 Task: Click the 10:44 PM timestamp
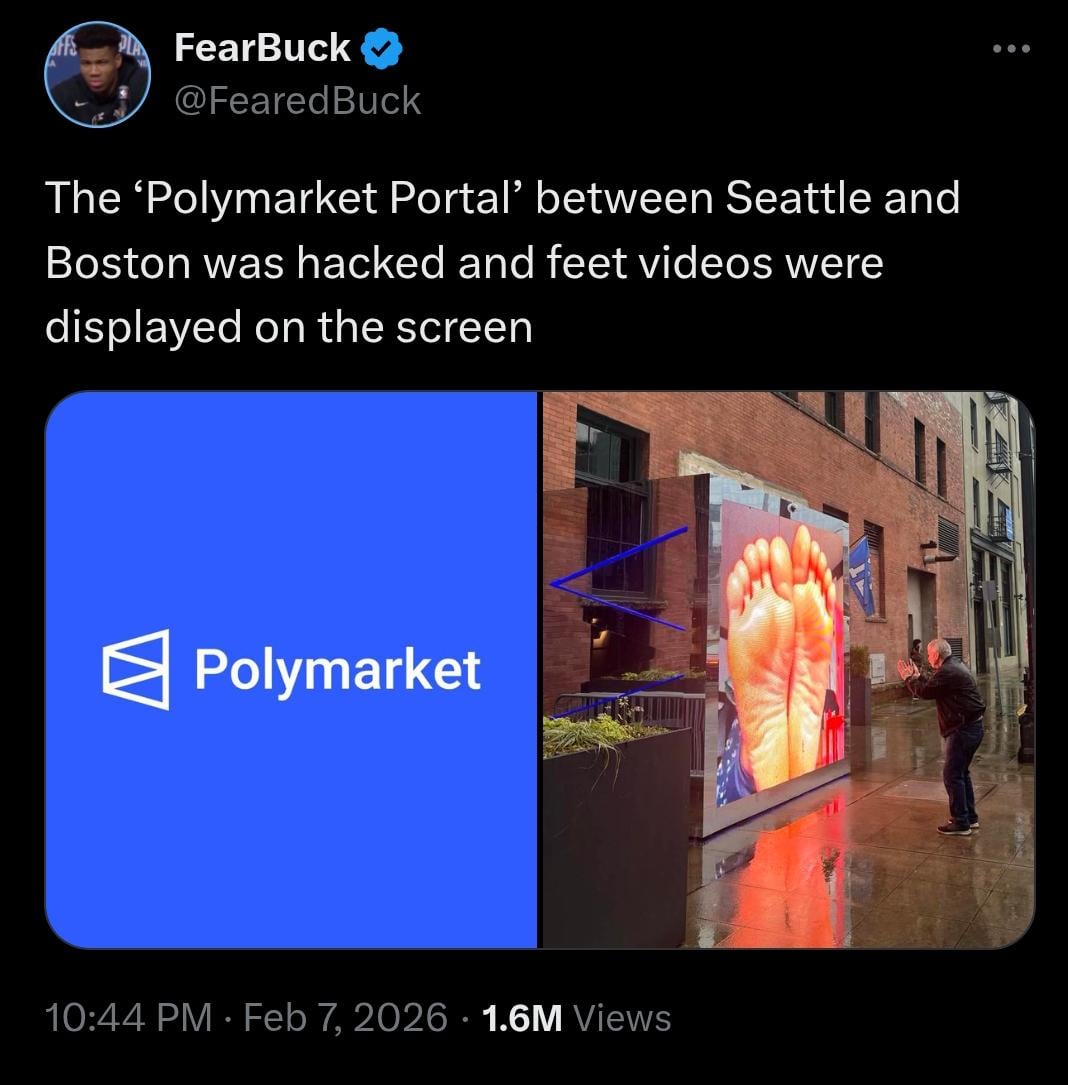pos(129,1018)
